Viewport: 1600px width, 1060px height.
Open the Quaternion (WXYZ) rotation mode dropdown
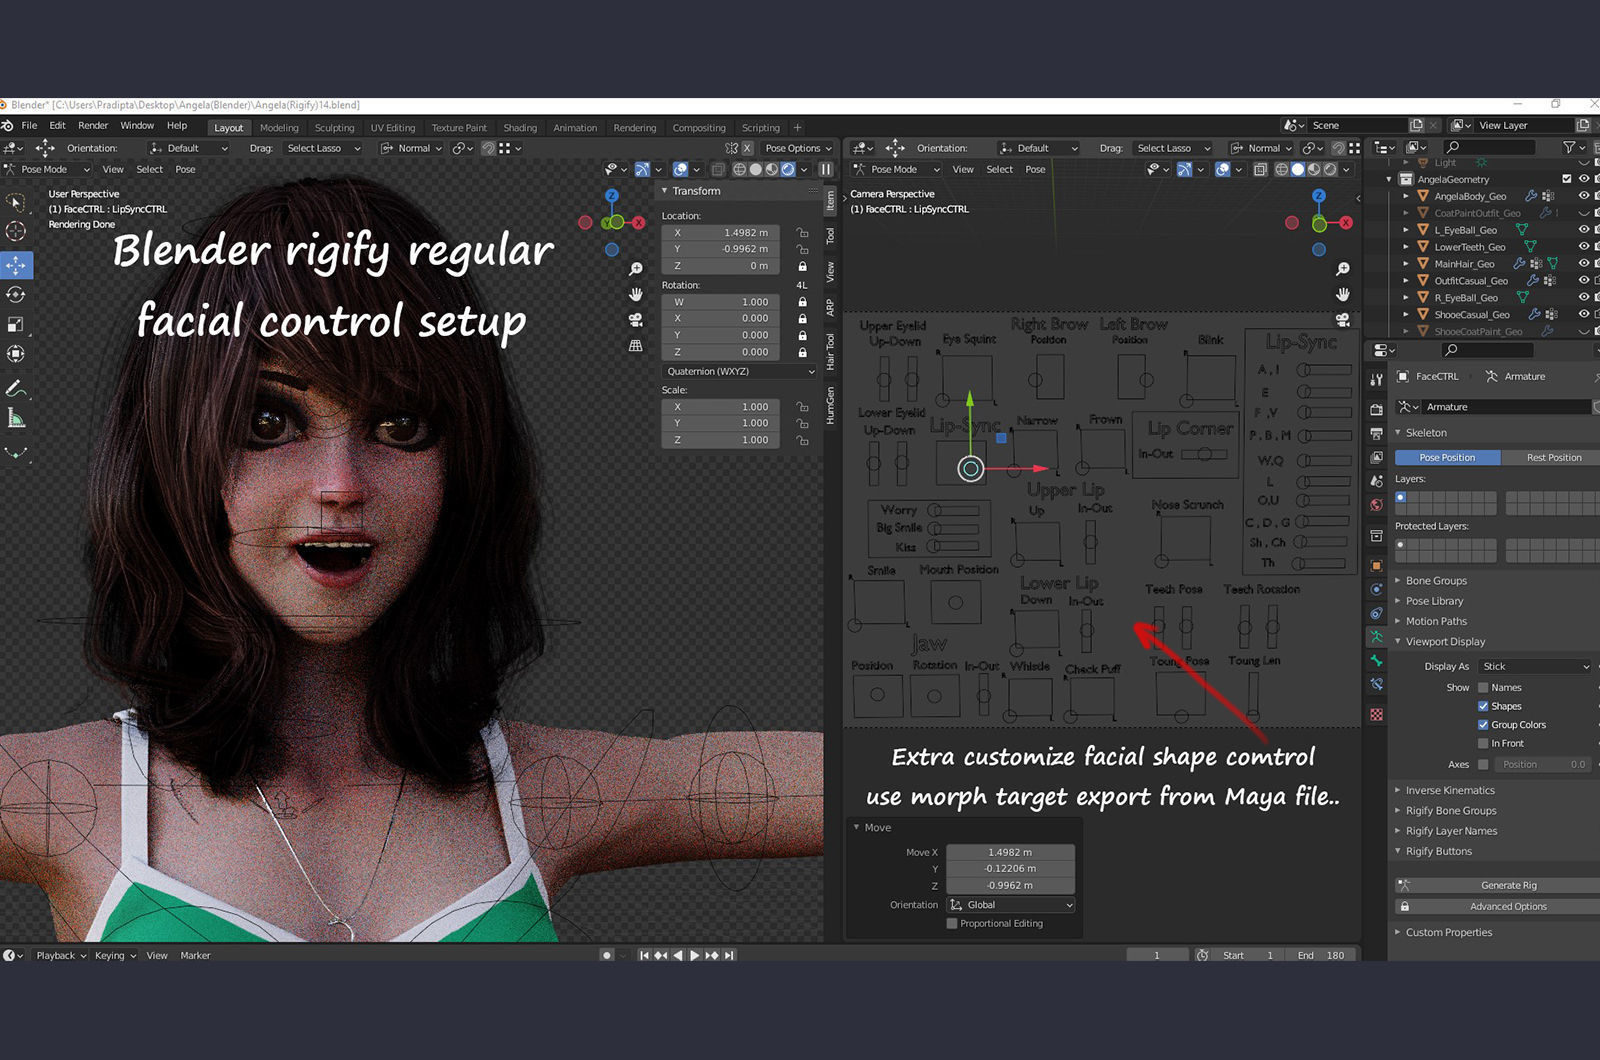tap(739, 371)
